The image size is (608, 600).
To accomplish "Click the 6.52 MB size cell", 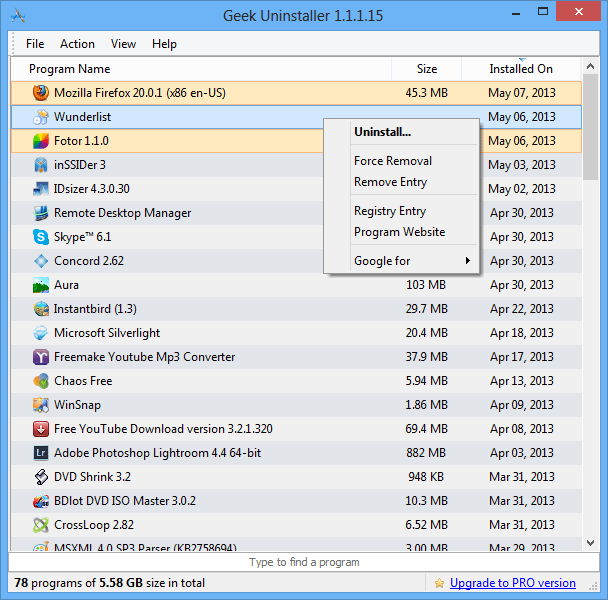I will tap(427, 525).
